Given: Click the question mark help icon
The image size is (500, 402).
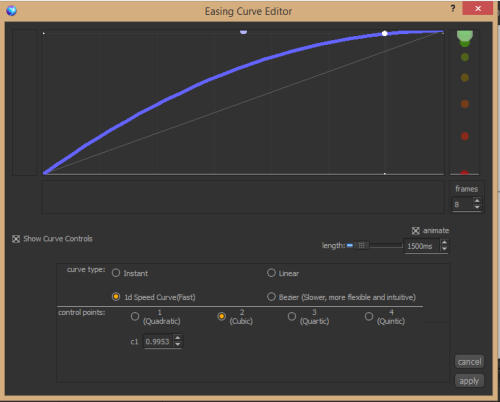Looking at the screenshot, I should (x=453, y=9).
